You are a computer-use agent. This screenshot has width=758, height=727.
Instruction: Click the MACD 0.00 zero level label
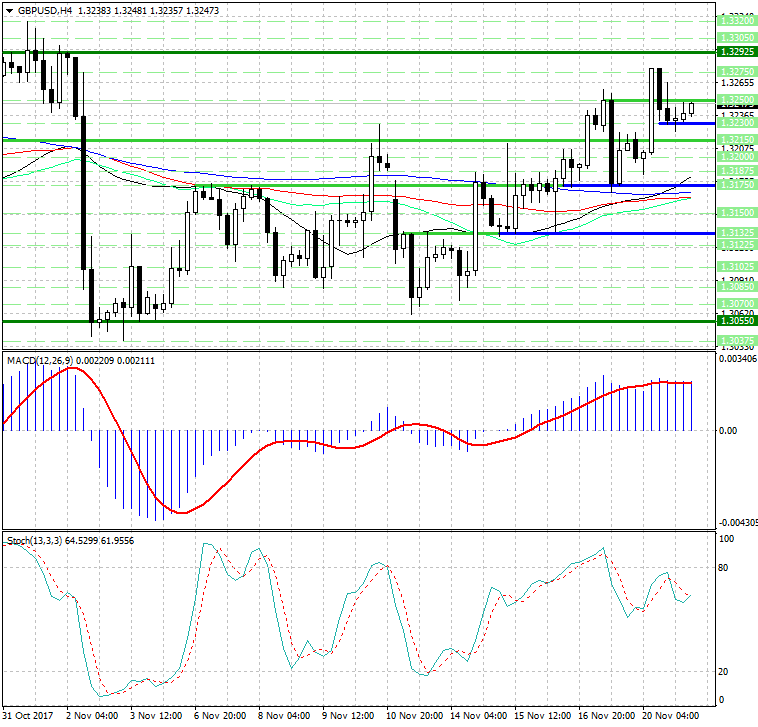[728, 431]
